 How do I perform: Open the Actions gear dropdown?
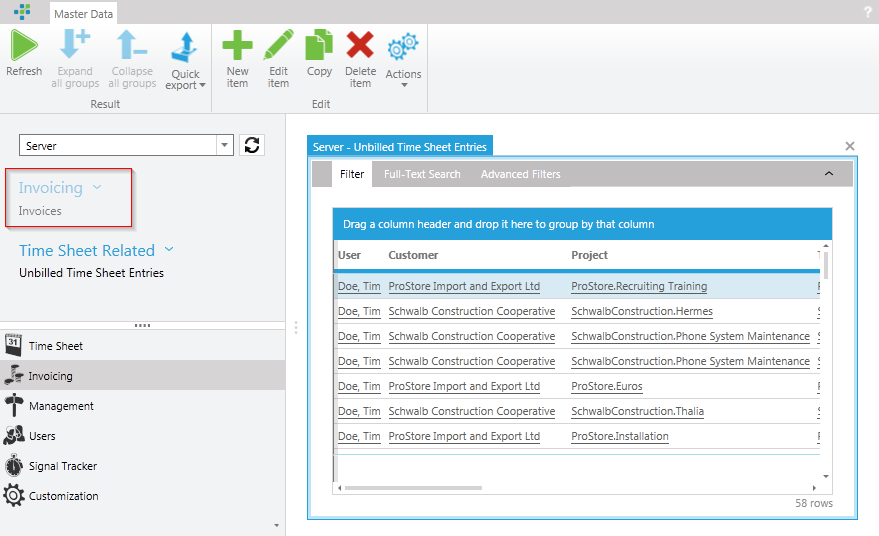pos(403,60)
